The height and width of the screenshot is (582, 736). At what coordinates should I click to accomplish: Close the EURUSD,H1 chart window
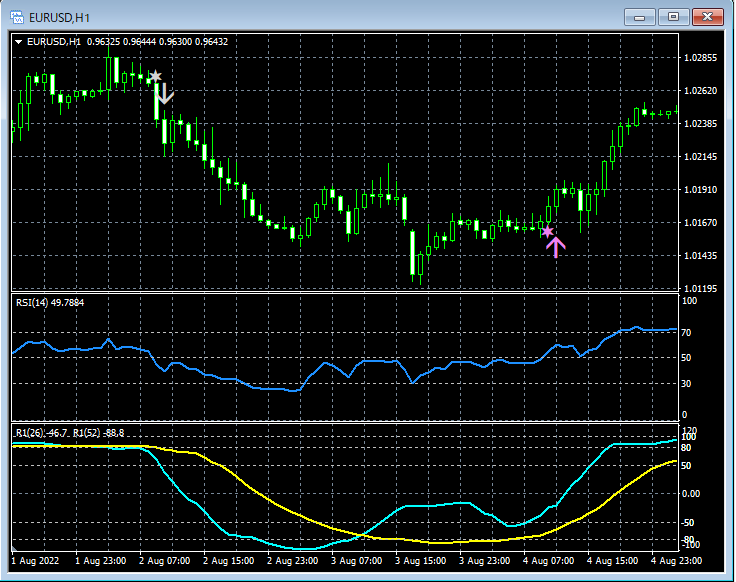[x=708, y=16]
